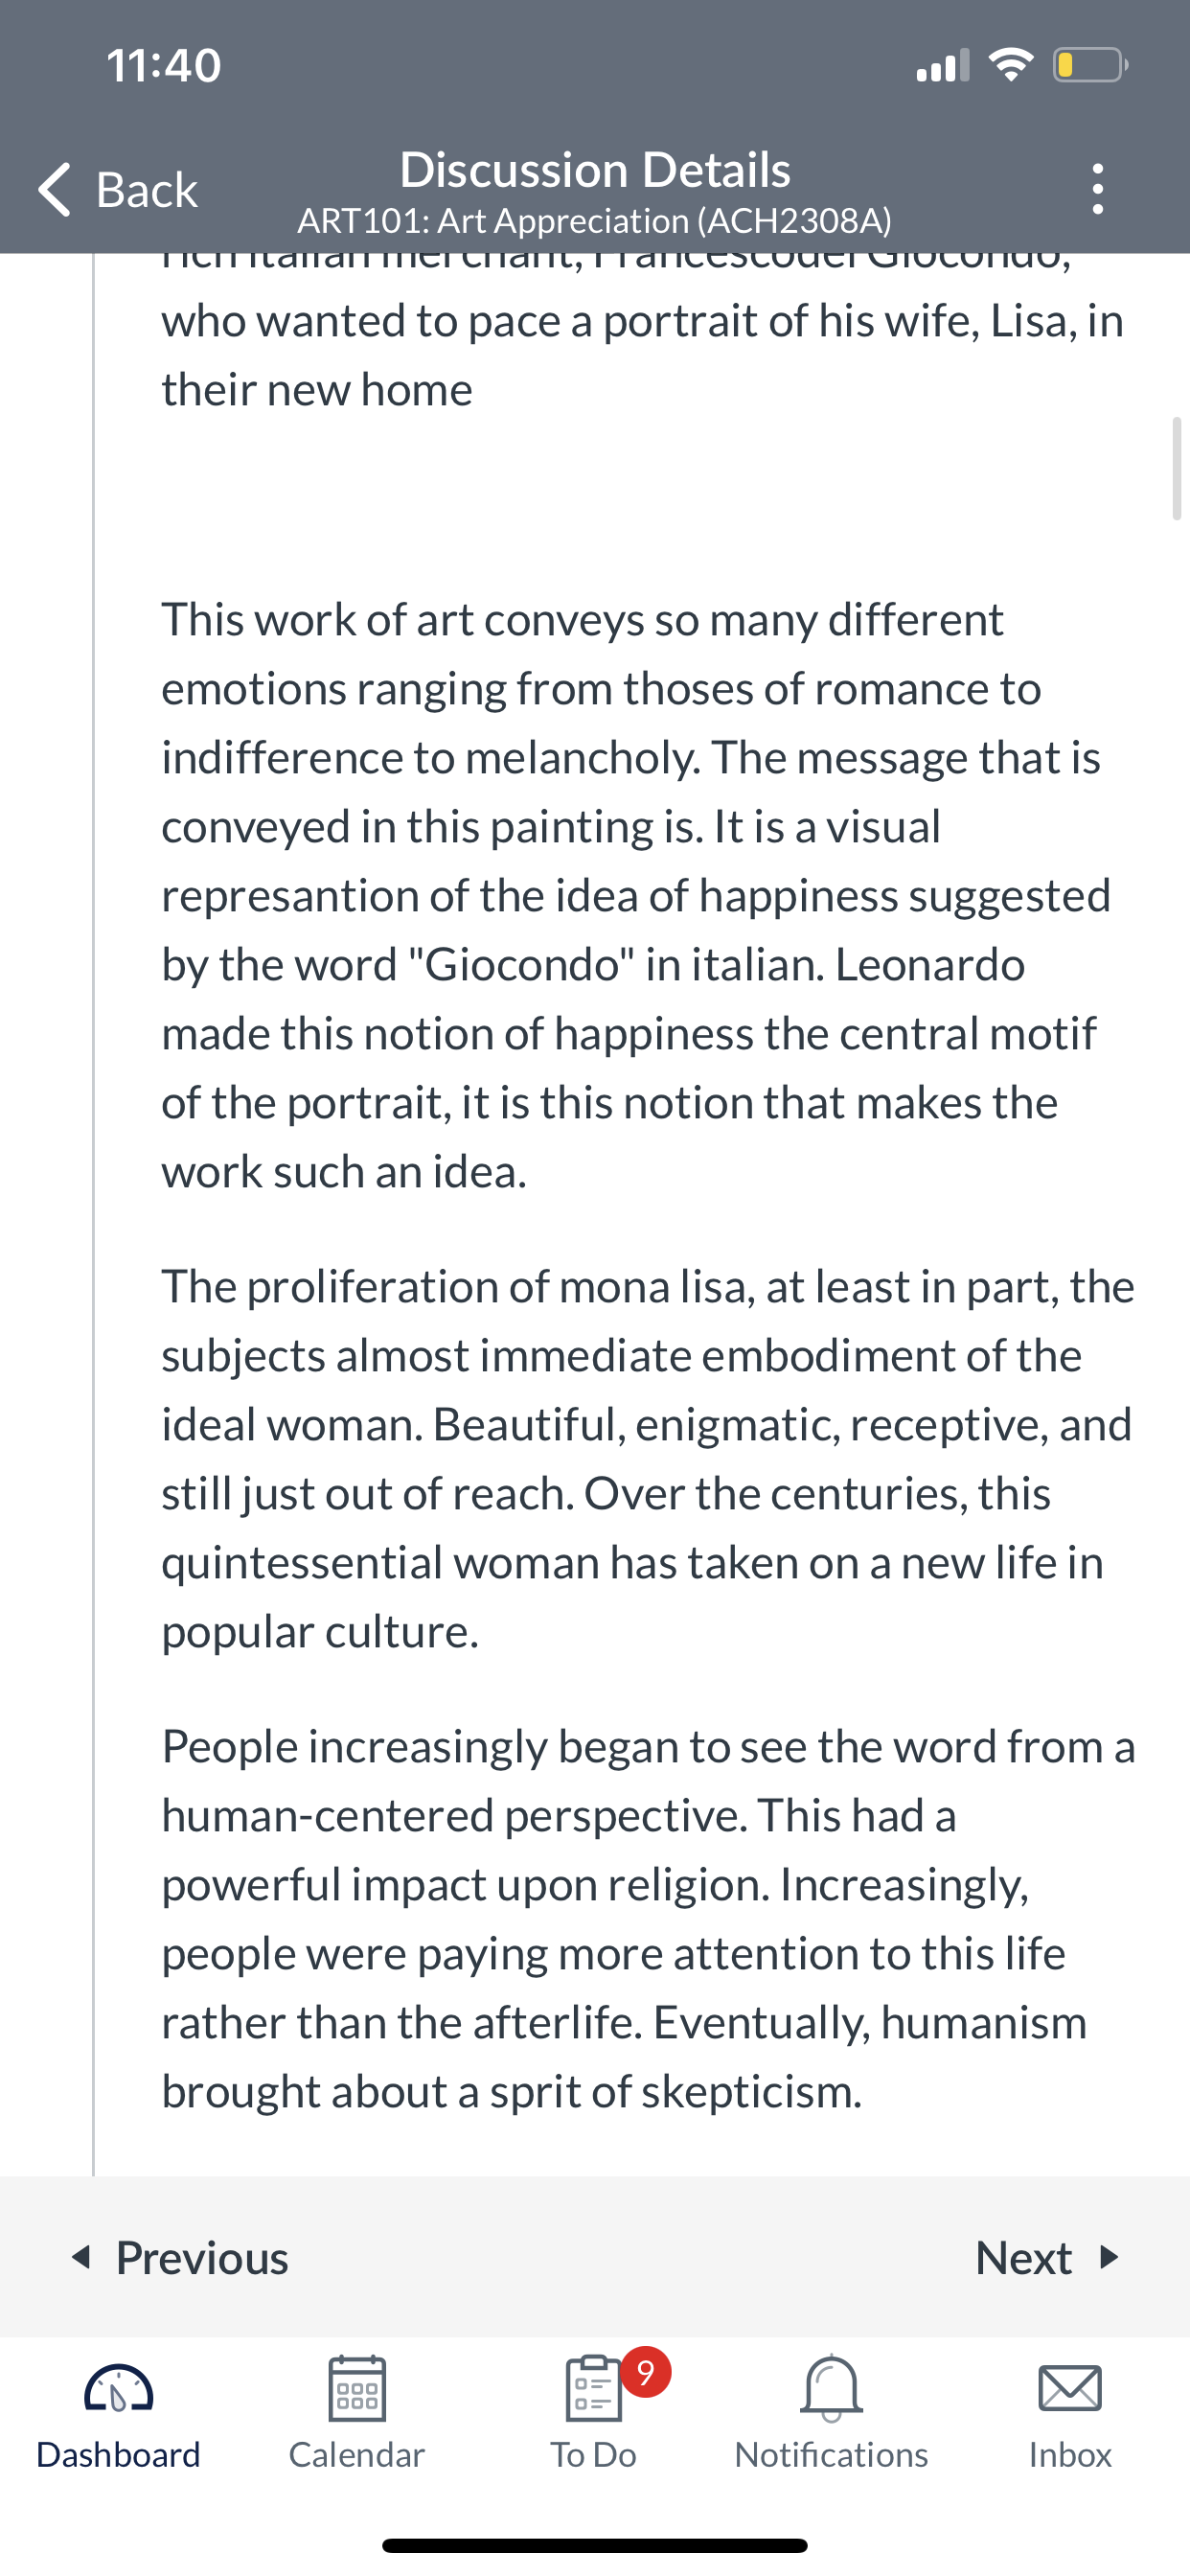Open the Dashboard gauge icon tab
Viewport: 1190px width, 2576px height.
[119, 2390]
